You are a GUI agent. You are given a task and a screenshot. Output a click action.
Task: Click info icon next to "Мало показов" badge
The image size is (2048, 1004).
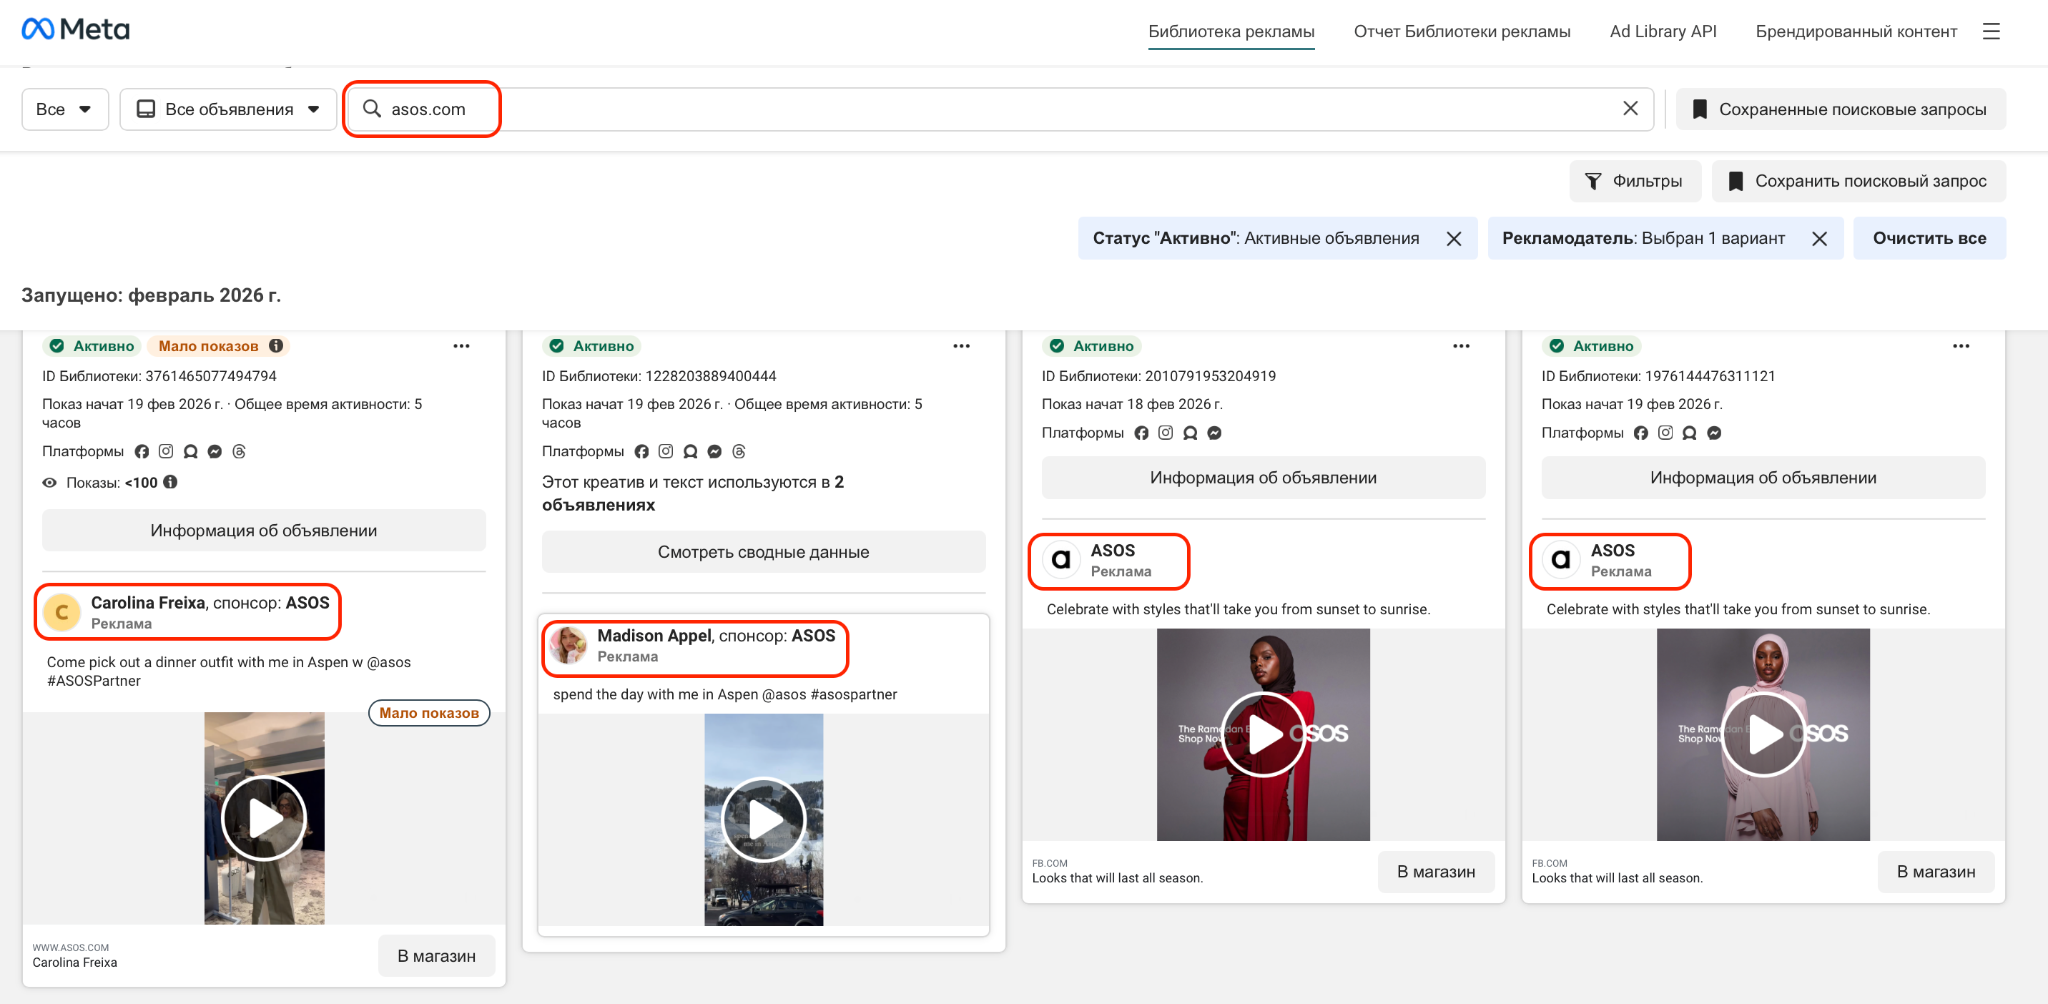point(276,346)
